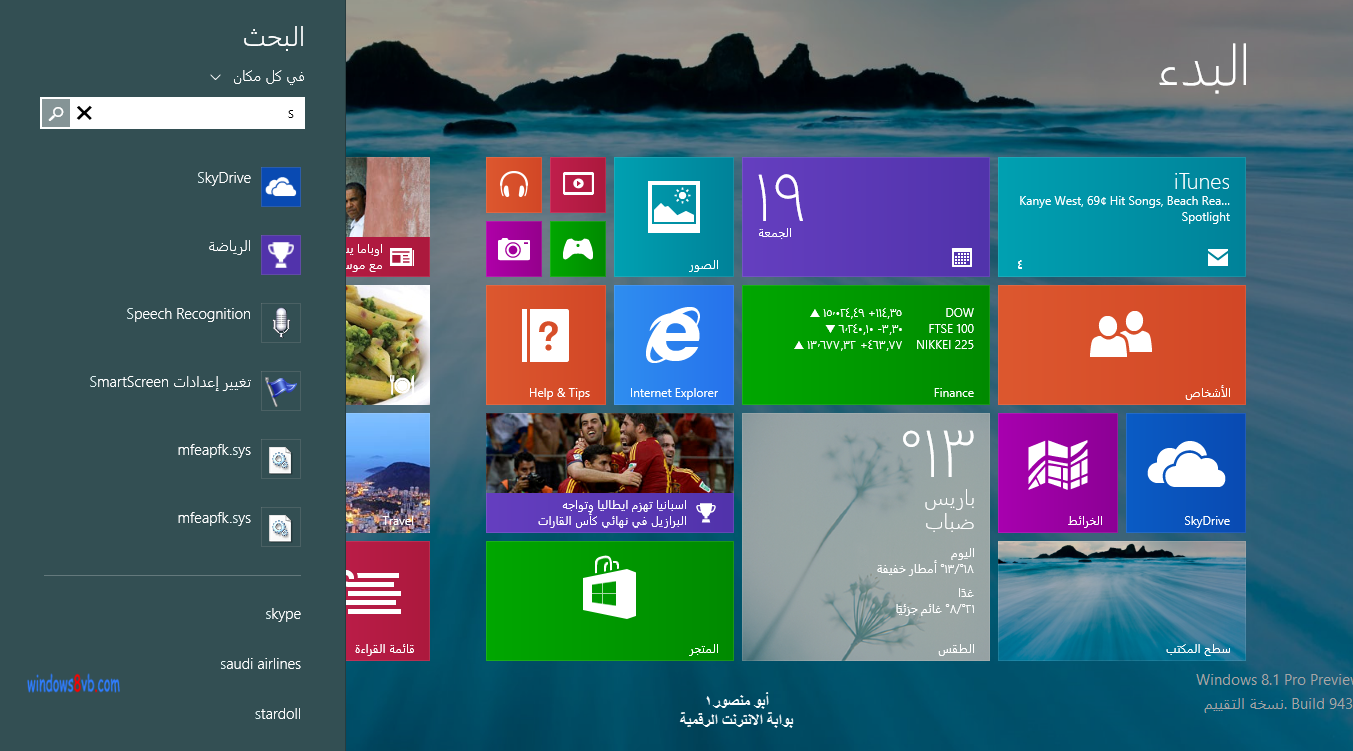Choose the saudi airlines suggestion

pos(260,664)
